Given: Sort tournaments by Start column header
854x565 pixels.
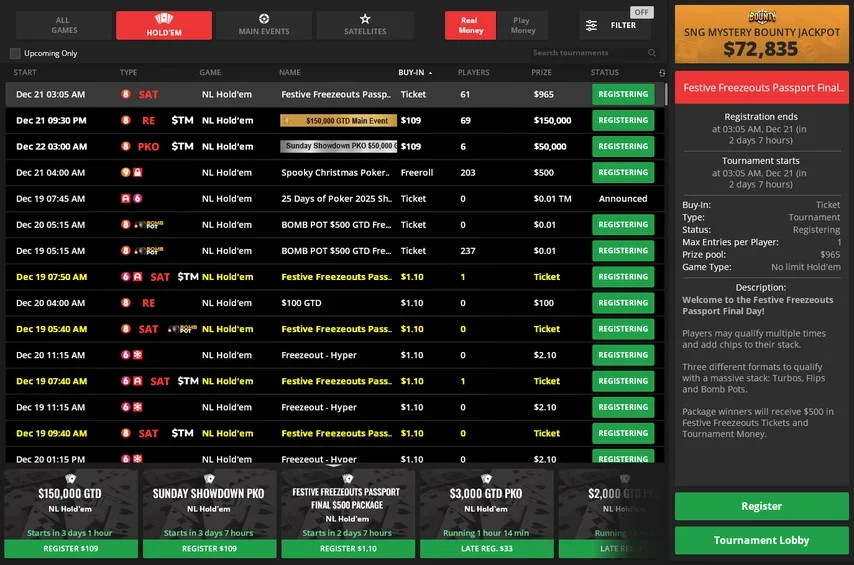Looking at the screenshot, I should pos(26,73).
